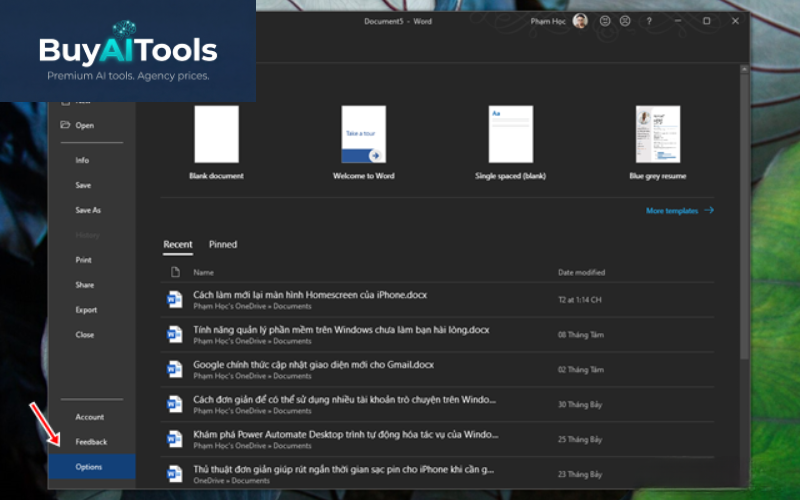Choose Save As in the sidebar

coord(88,210)
